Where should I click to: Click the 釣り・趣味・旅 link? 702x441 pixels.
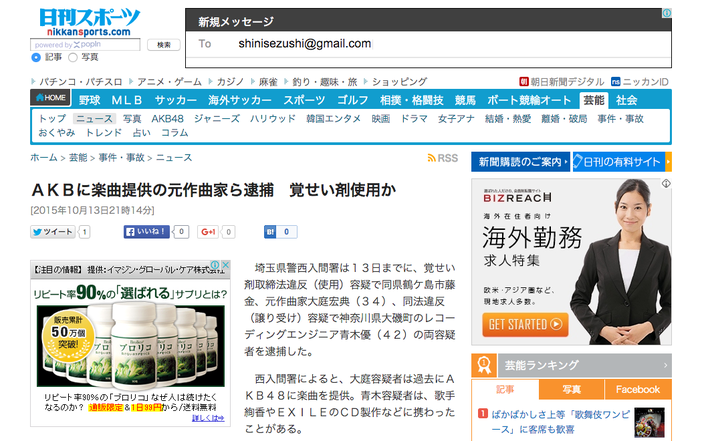click(325, 82)
